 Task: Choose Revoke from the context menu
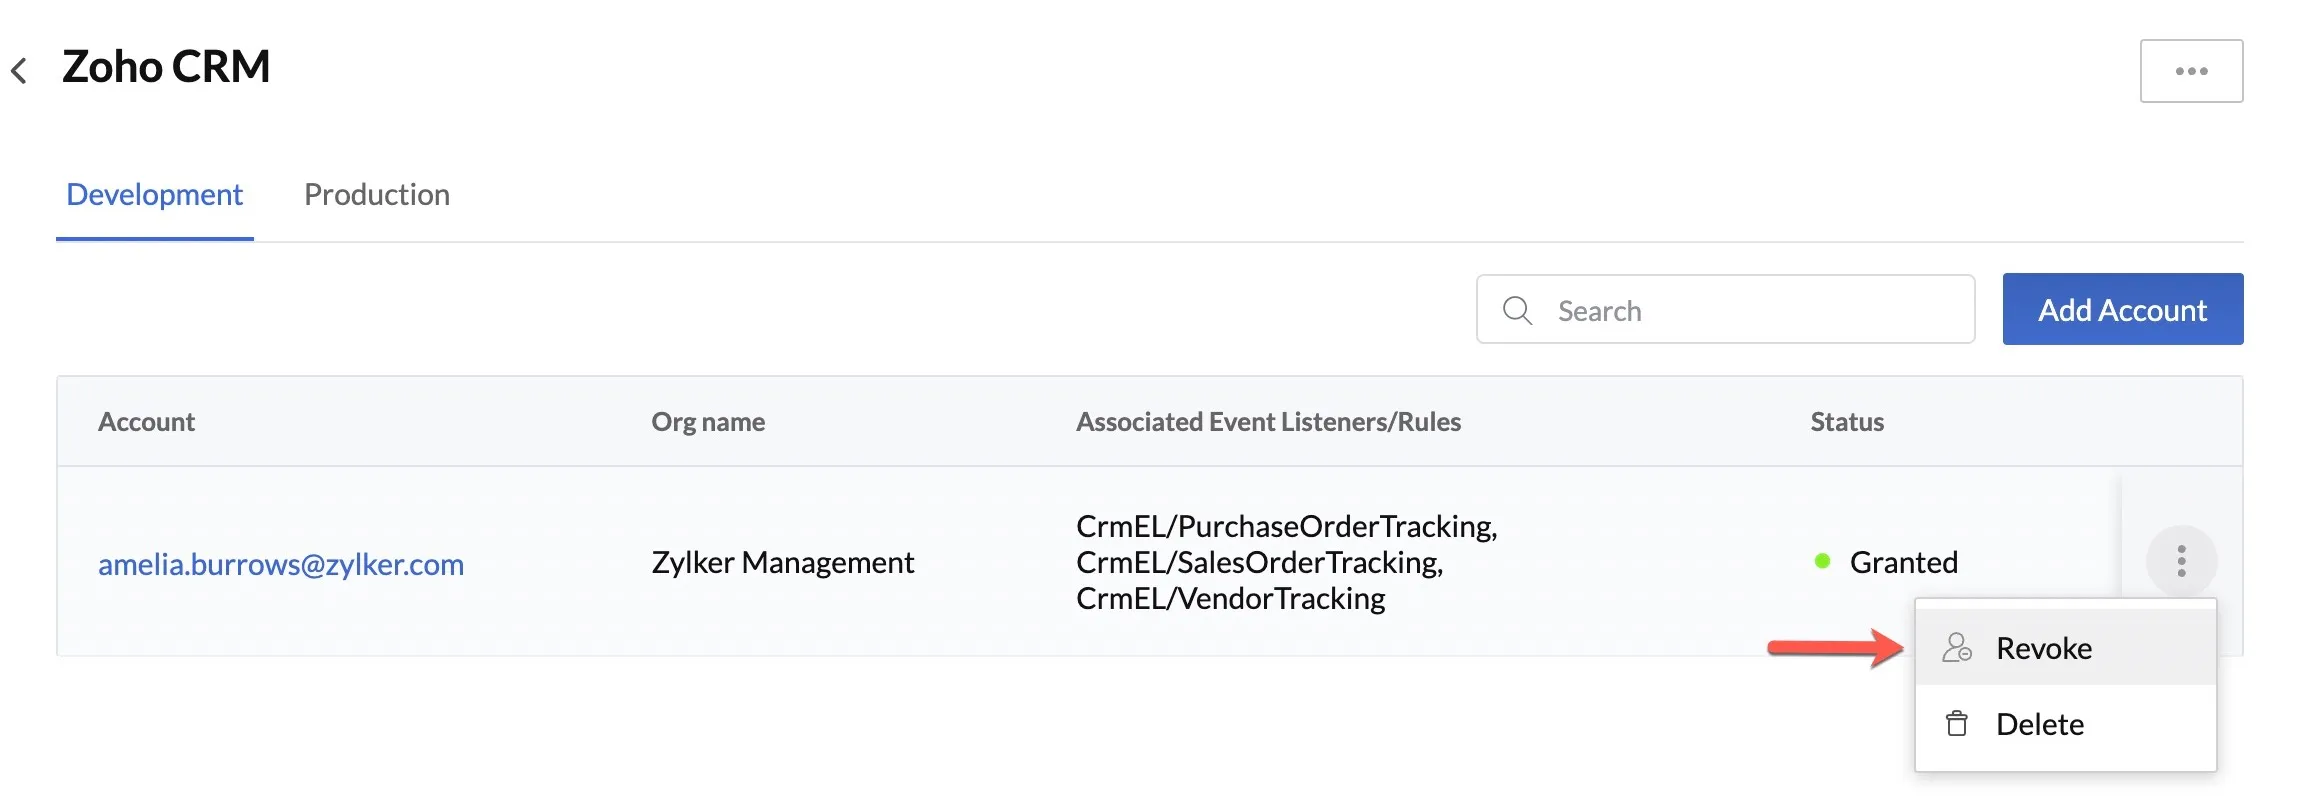point(2065,648)
